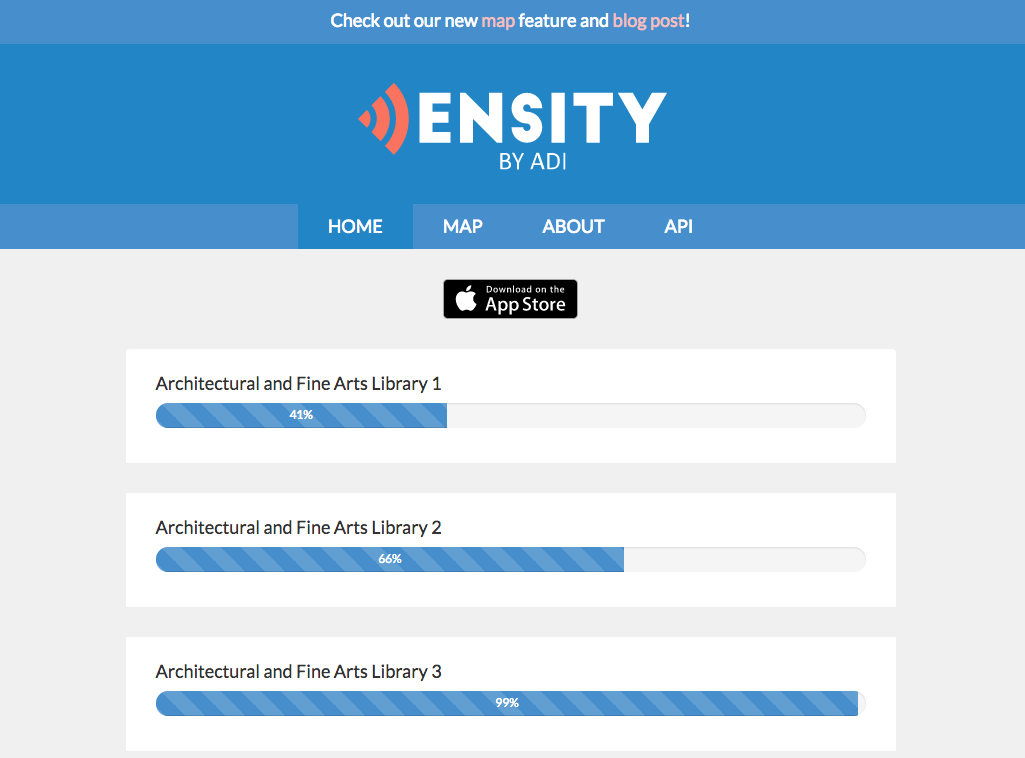
Task: Click the 41% progress bar
Action: click(x=511, y=416)
